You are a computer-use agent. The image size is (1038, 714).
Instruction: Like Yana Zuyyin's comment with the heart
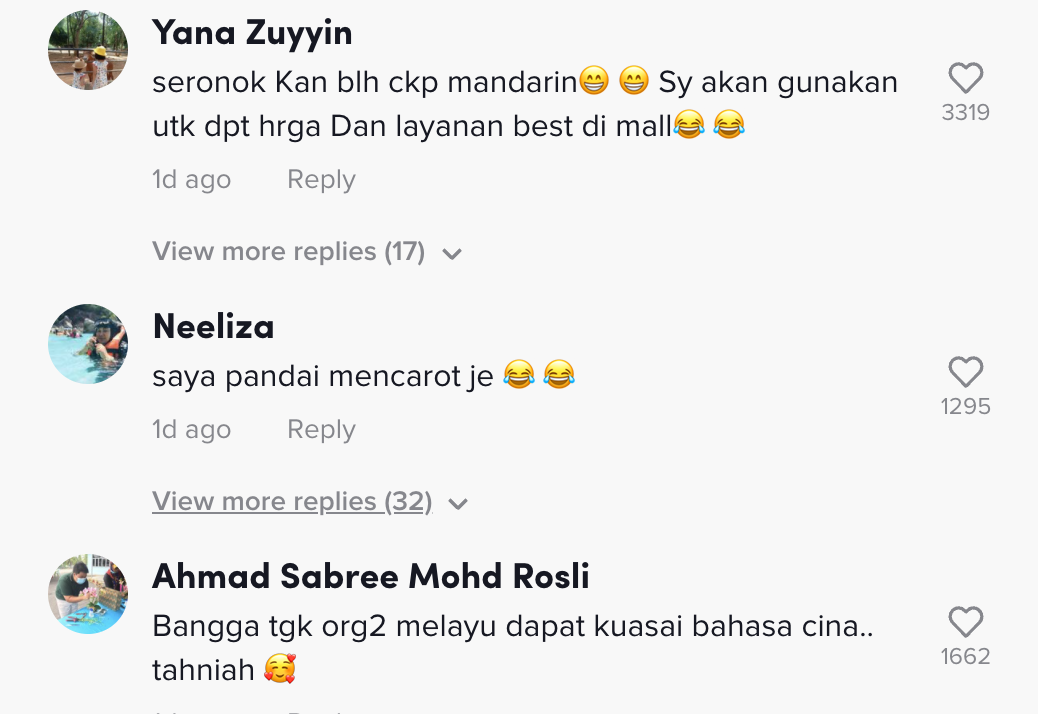[966, 78]
